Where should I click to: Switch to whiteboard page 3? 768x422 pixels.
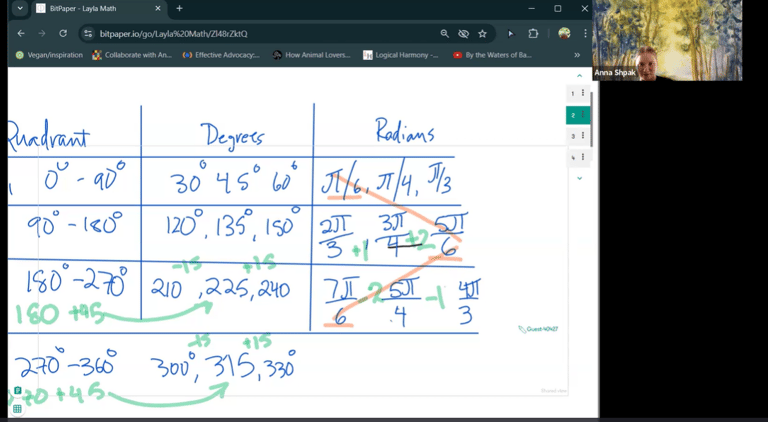pos(573,136)
